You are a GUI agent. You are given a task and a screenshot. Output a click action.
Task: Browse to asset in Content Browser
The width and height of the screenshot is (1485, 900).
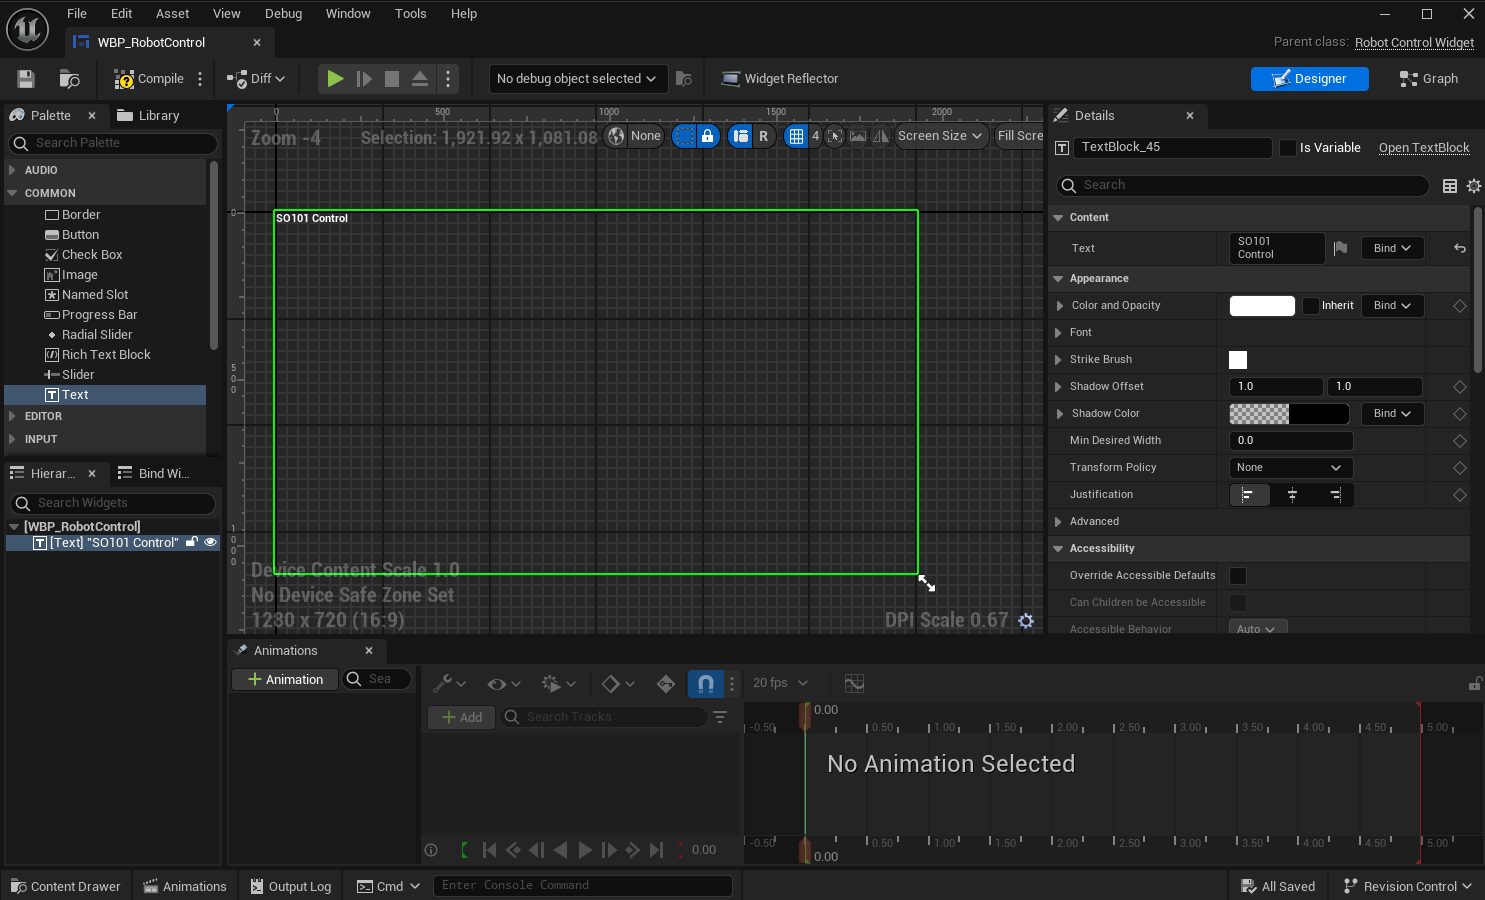tap(69, 79)
